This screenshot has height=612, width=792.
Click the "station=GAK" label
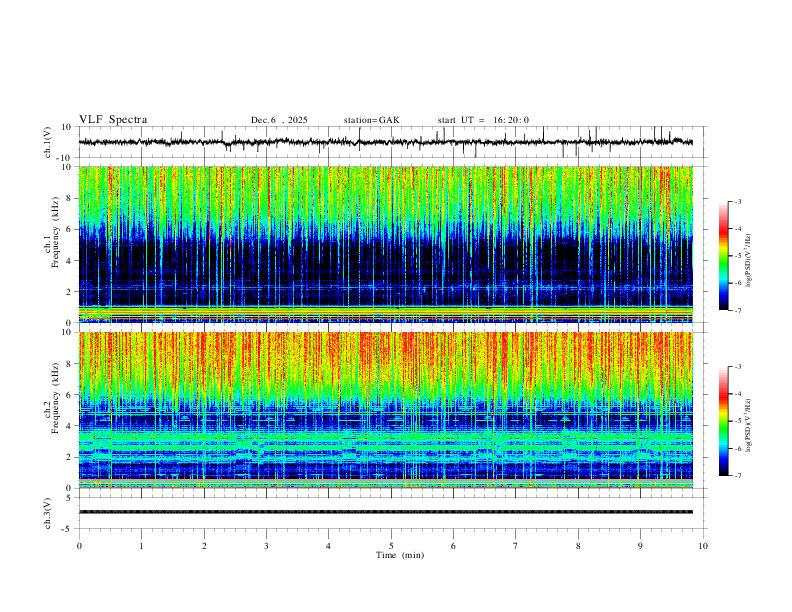pyautogui.click(x=371, y=120)
